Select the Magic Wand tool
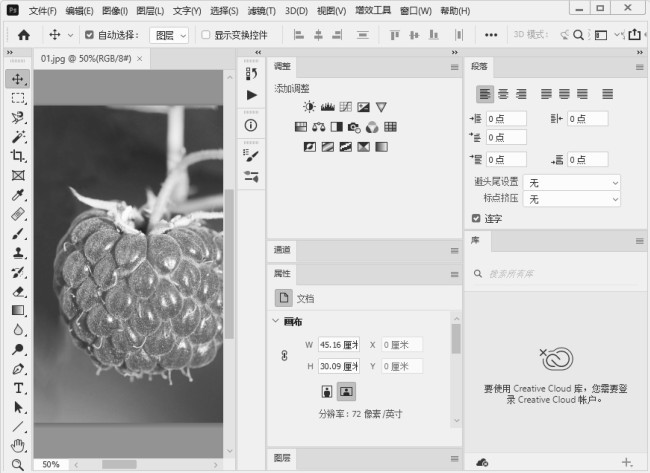The width and height of the screenshot is (650, 473). coord(17,137)
